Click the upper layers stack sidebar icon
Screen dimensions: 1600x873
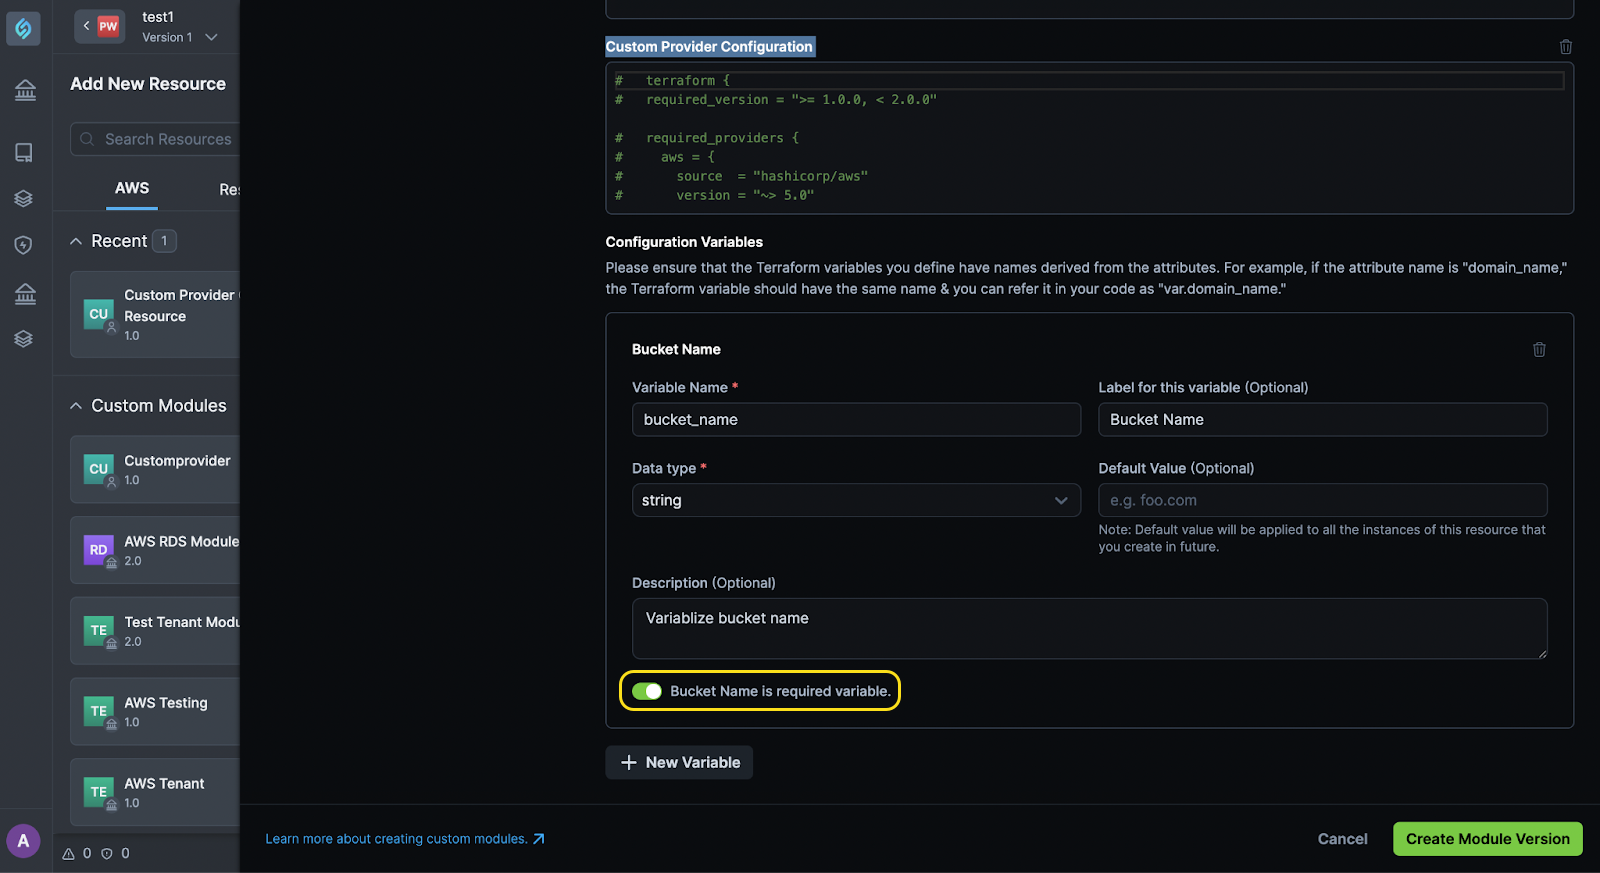pos(24,199)
